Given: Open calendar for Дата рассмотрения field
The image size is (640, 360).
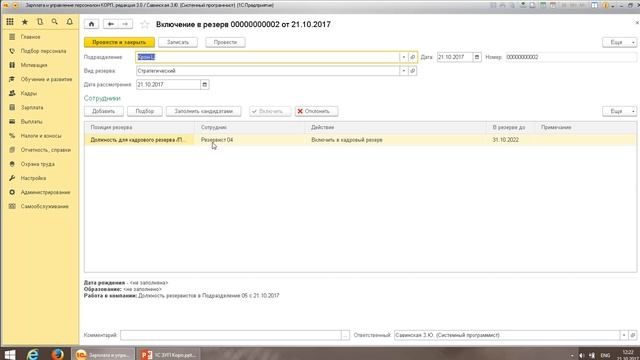Looking at the screenshot, I should click(x=204, y=84).
